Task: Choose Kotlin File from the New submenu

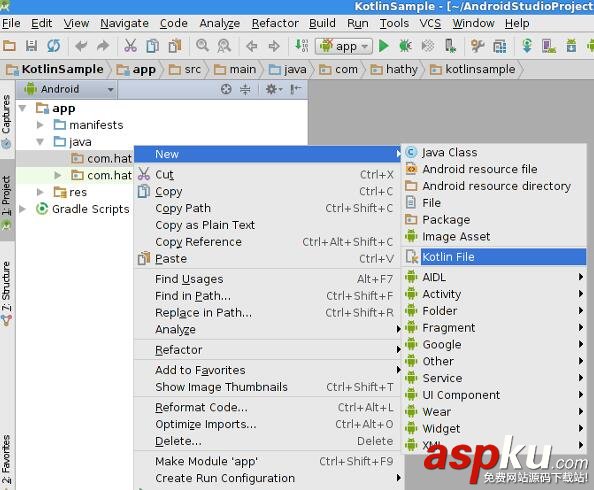Action: (x=495, y=257)
